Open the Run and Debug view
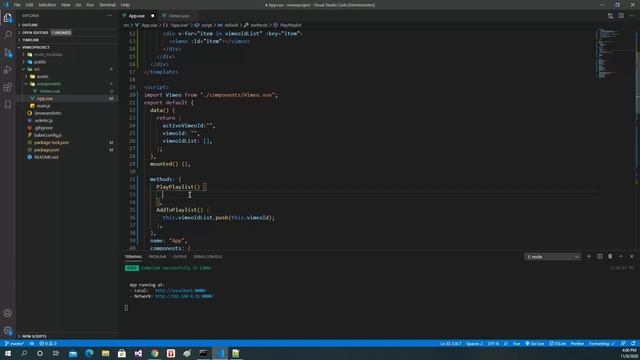 pos(8,70)
